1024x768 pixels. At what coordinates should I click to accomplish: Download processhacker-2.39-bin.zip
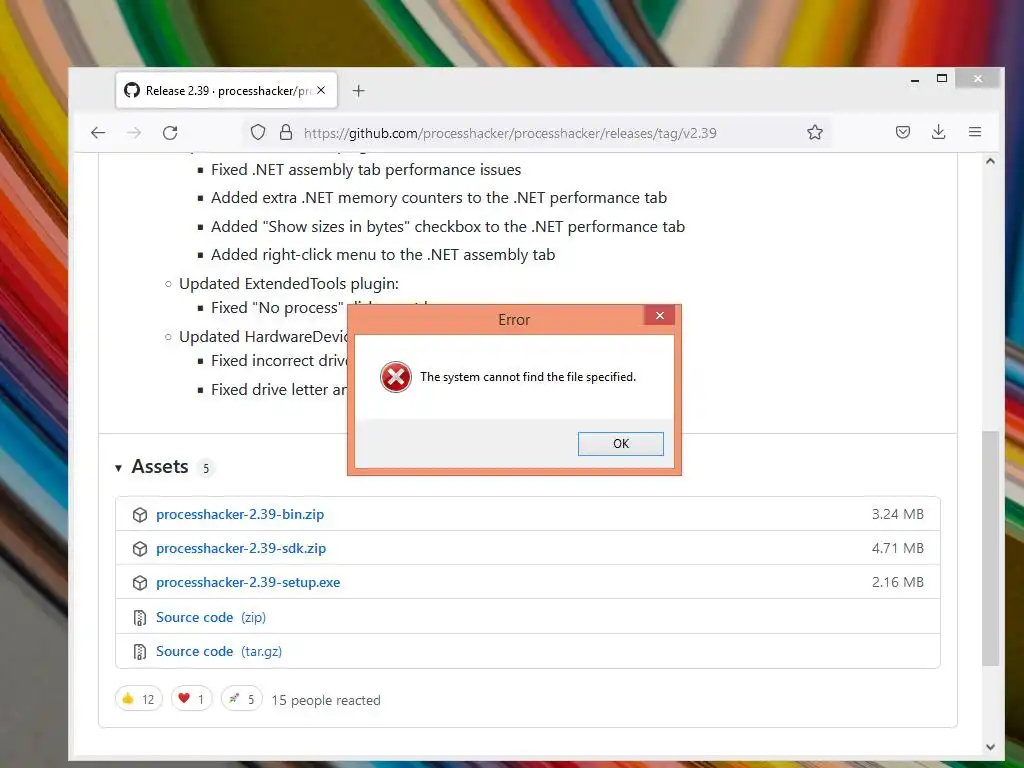click(x=240, y=515)
